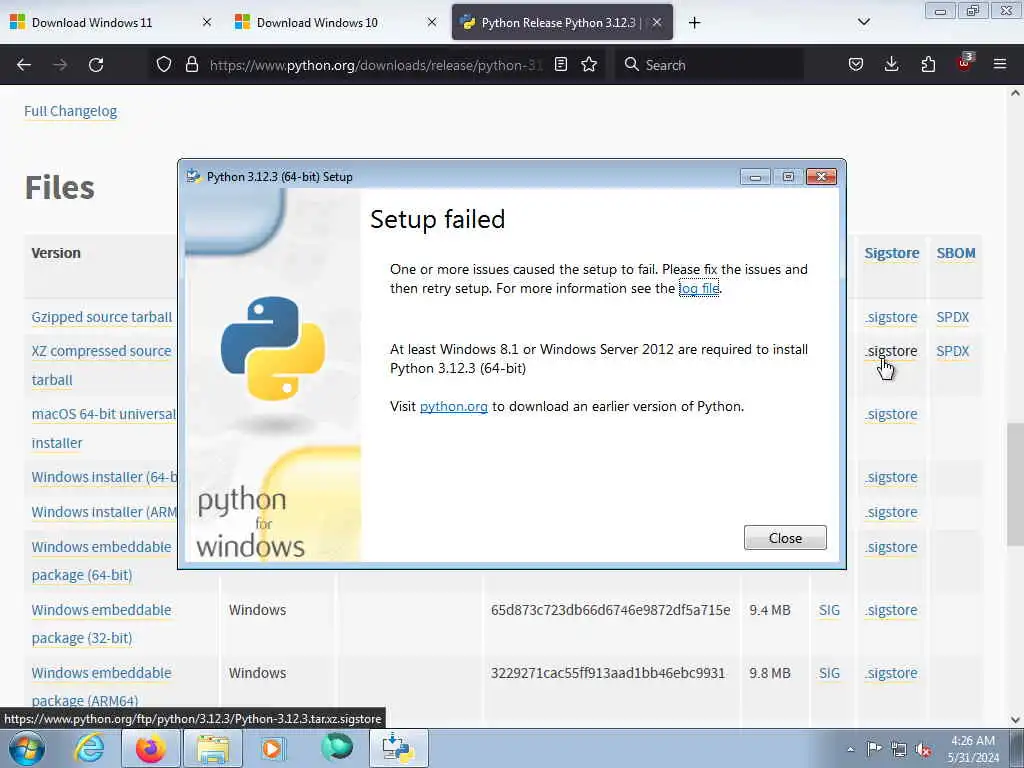Click the python.org URL address field
The image size is (1024, 768).
376,65
